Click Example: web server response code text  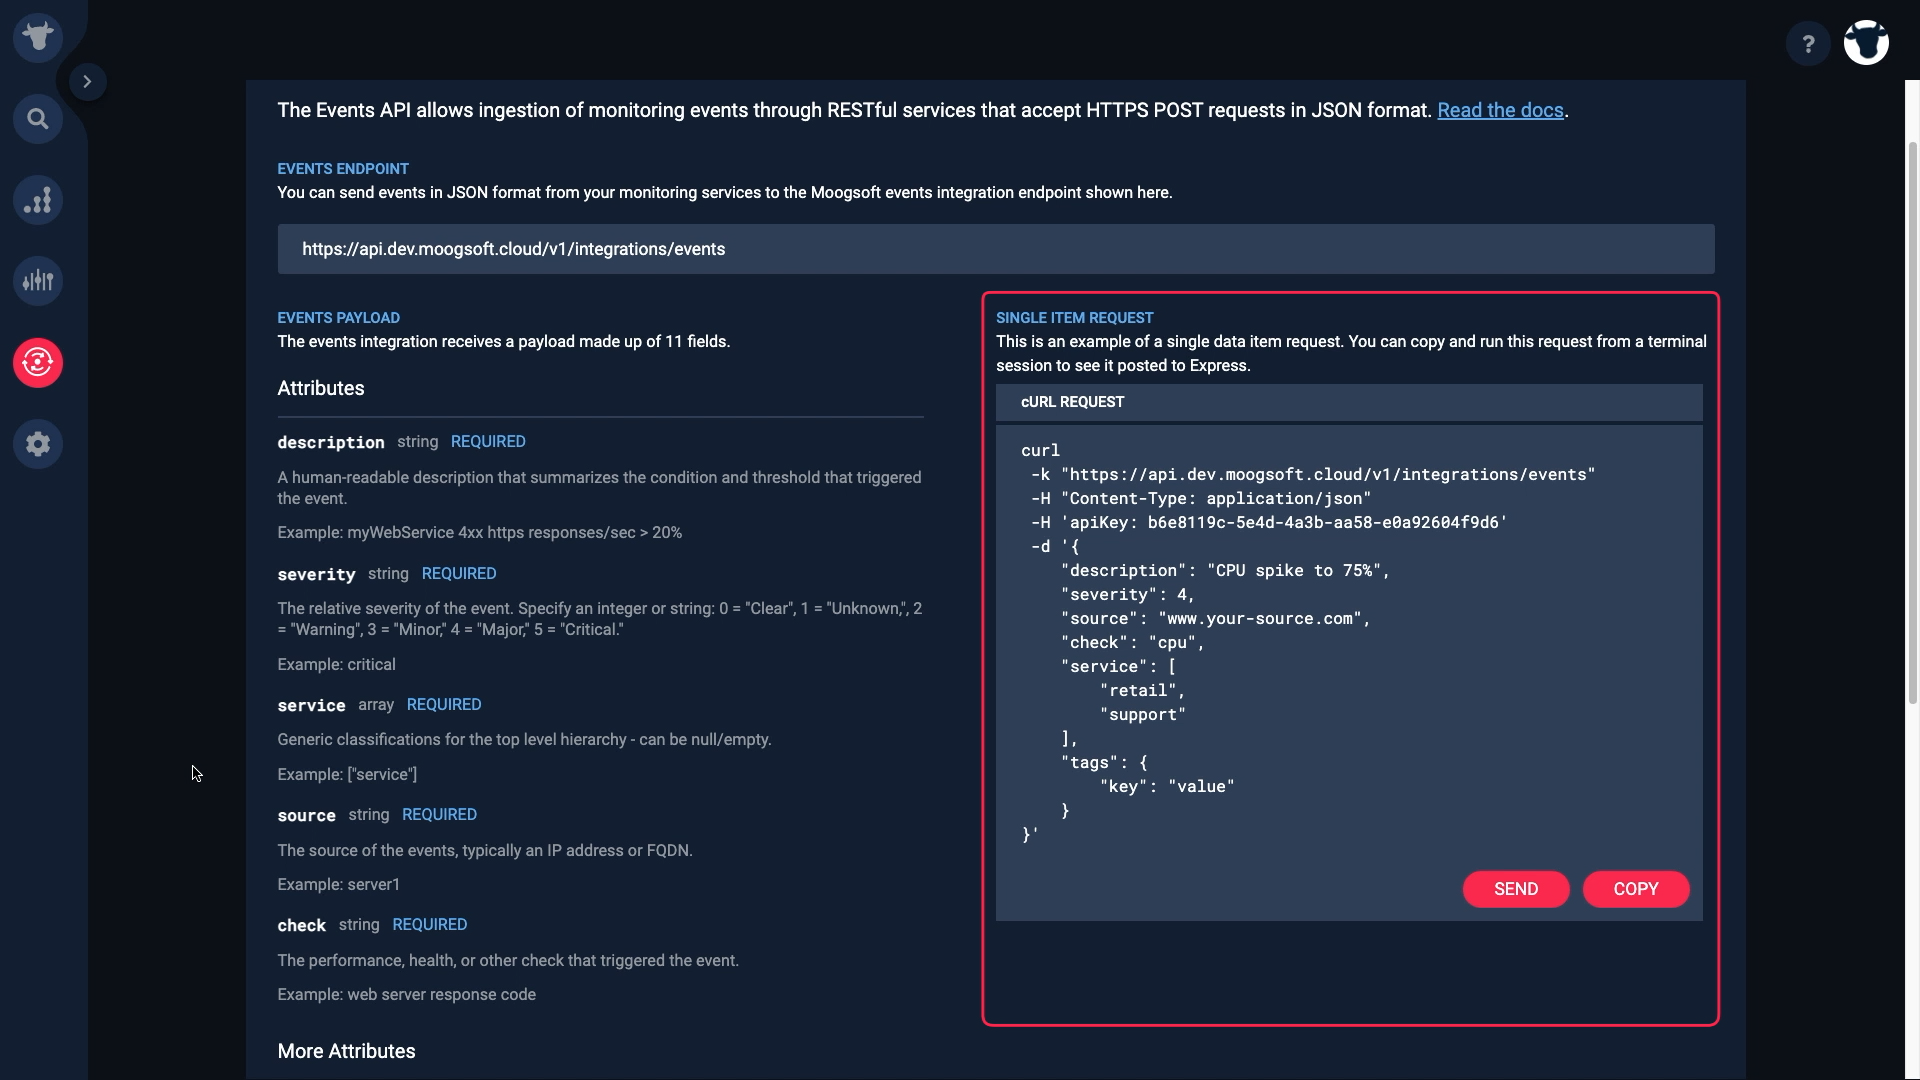(x=406, y=995)
